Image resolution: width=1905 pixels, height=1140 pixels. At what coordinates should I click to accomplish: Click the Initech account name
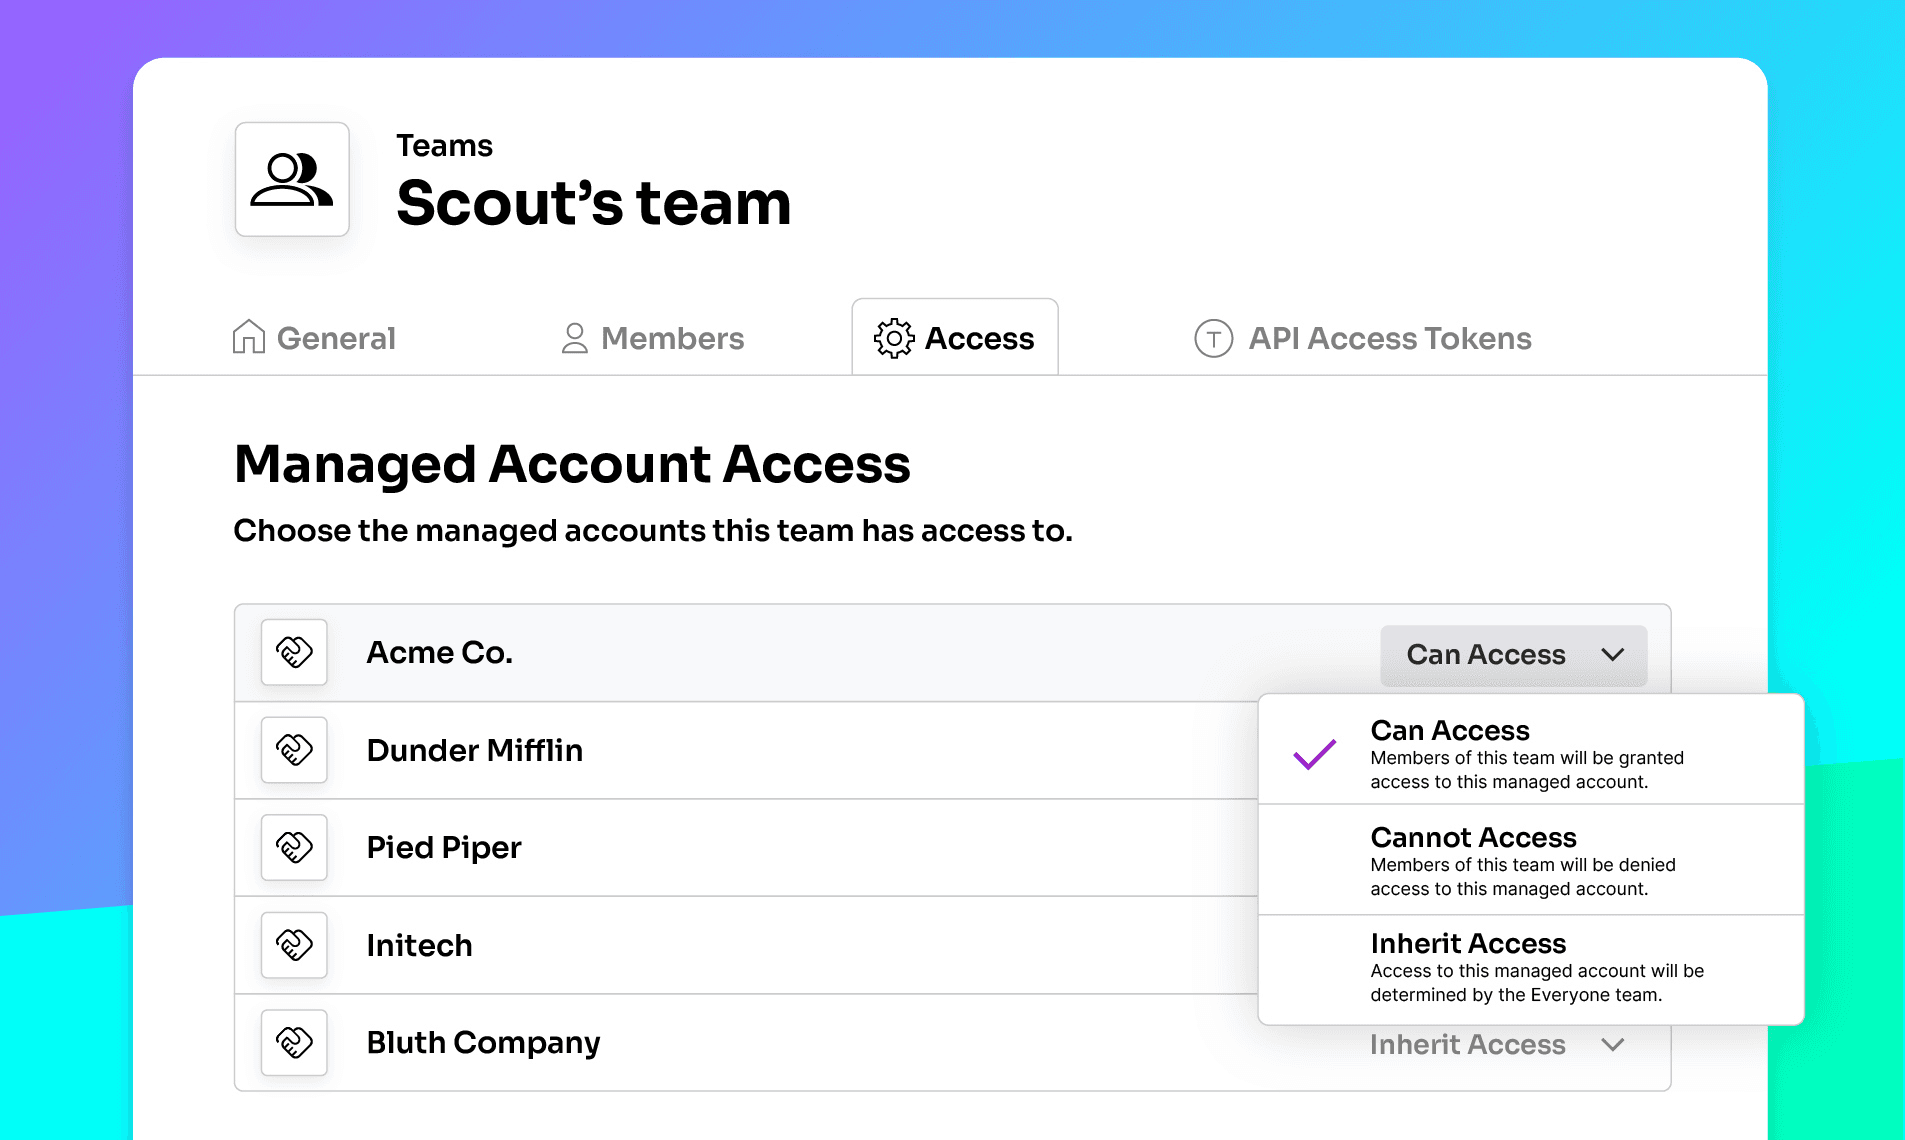[419, 945]
